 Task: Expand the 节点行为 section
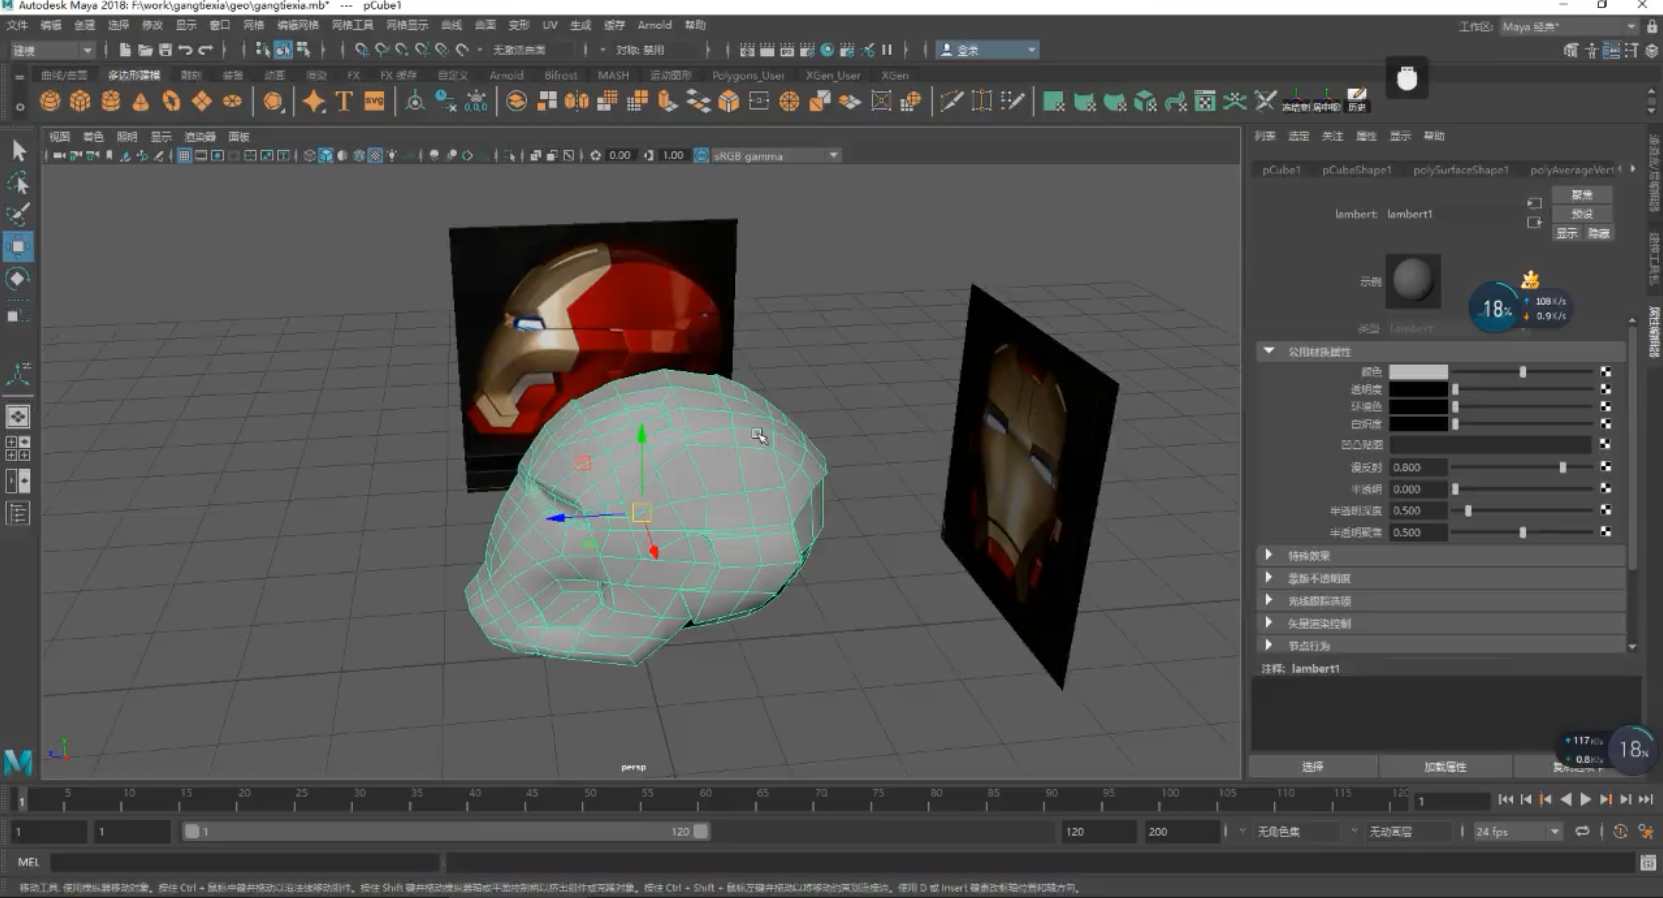tap(1269, 645)
